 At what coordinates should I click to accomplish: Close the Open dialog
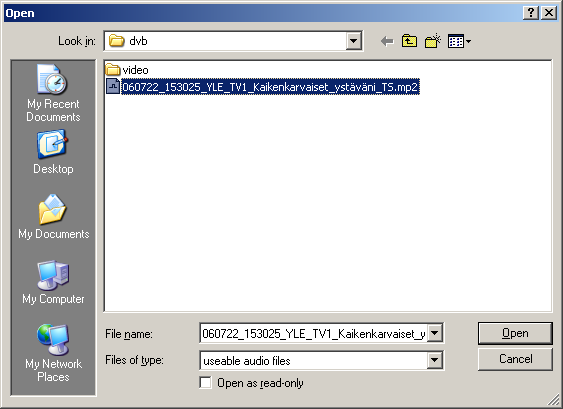click(549, 13)
